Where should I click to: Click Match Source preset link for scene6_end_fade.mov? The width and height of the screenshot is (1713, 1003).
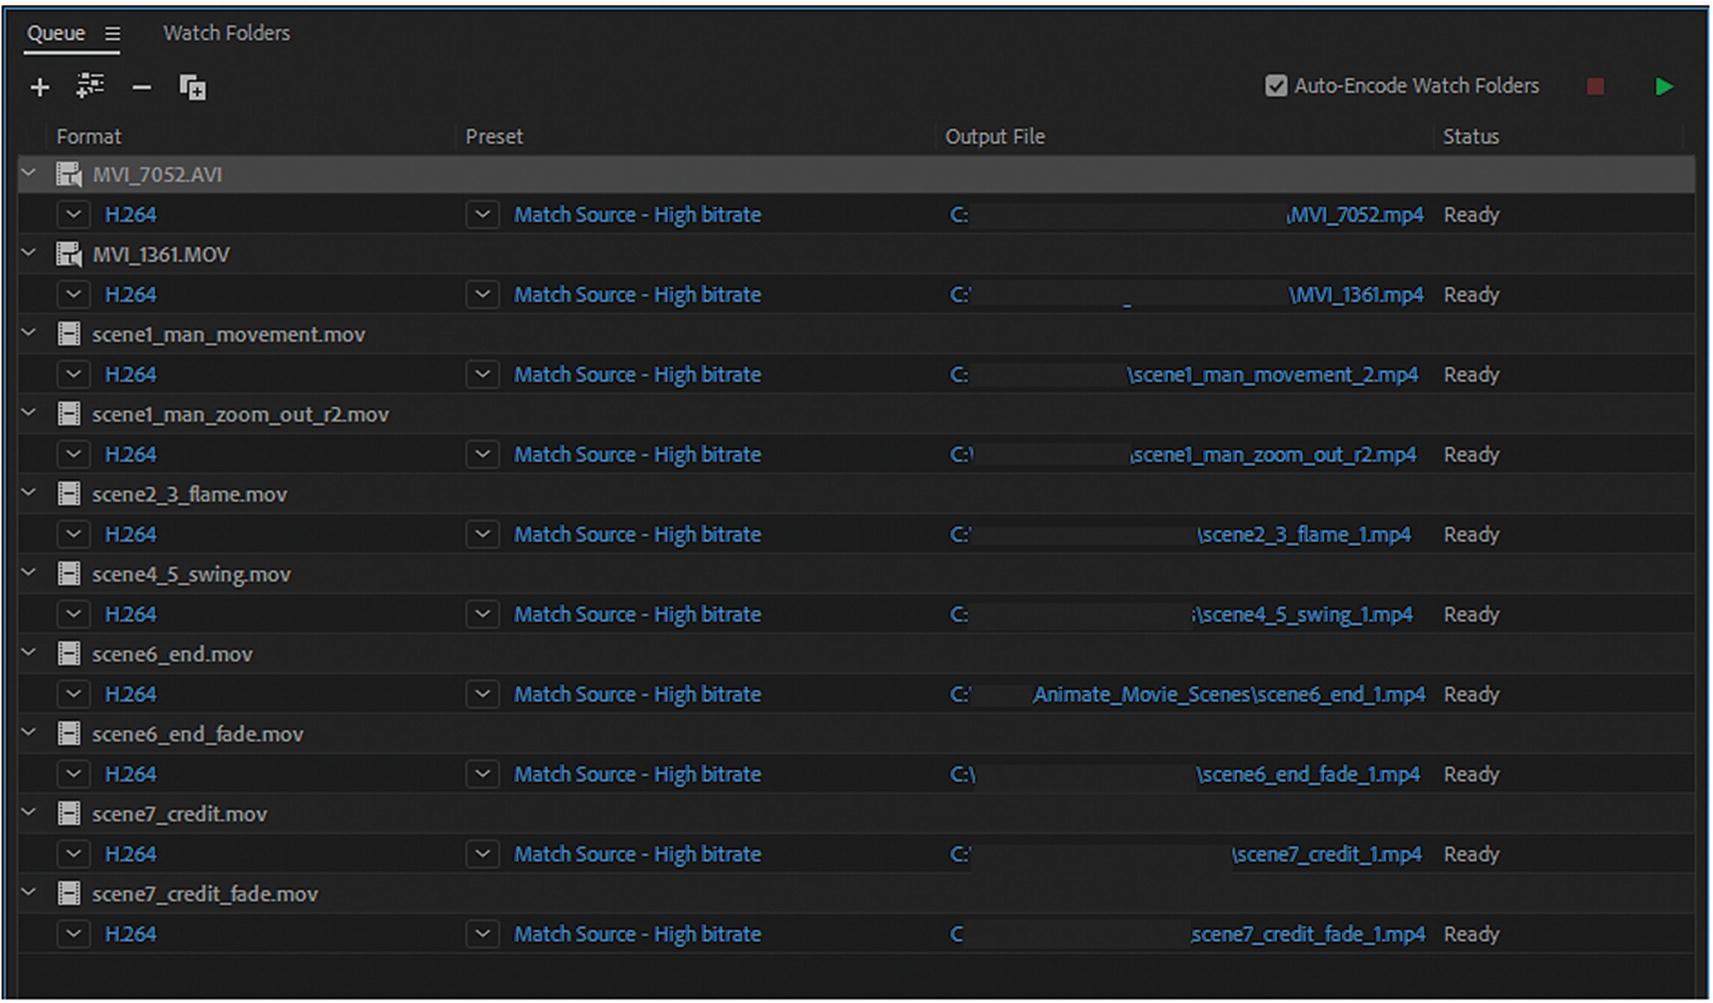[637, 774]
